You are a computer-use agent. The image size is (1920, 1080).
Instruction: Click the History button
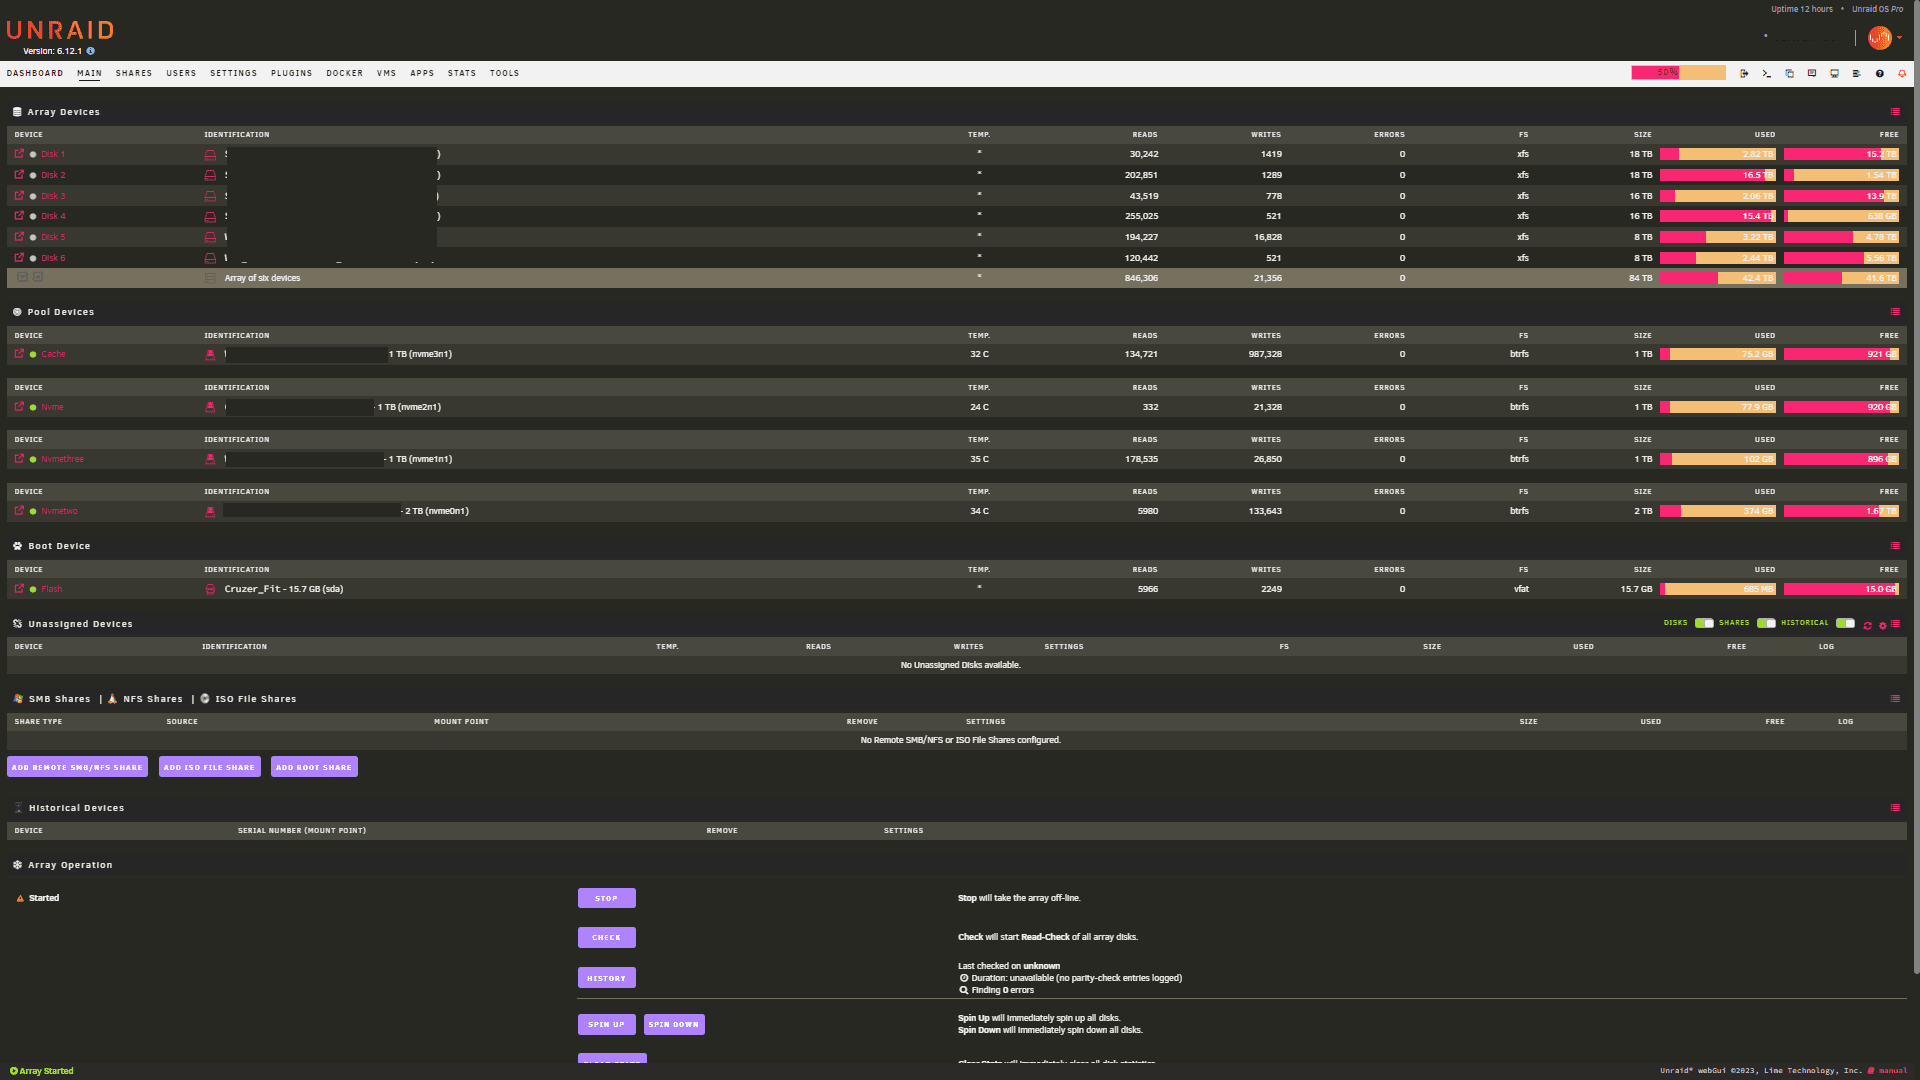click(607, 978)
